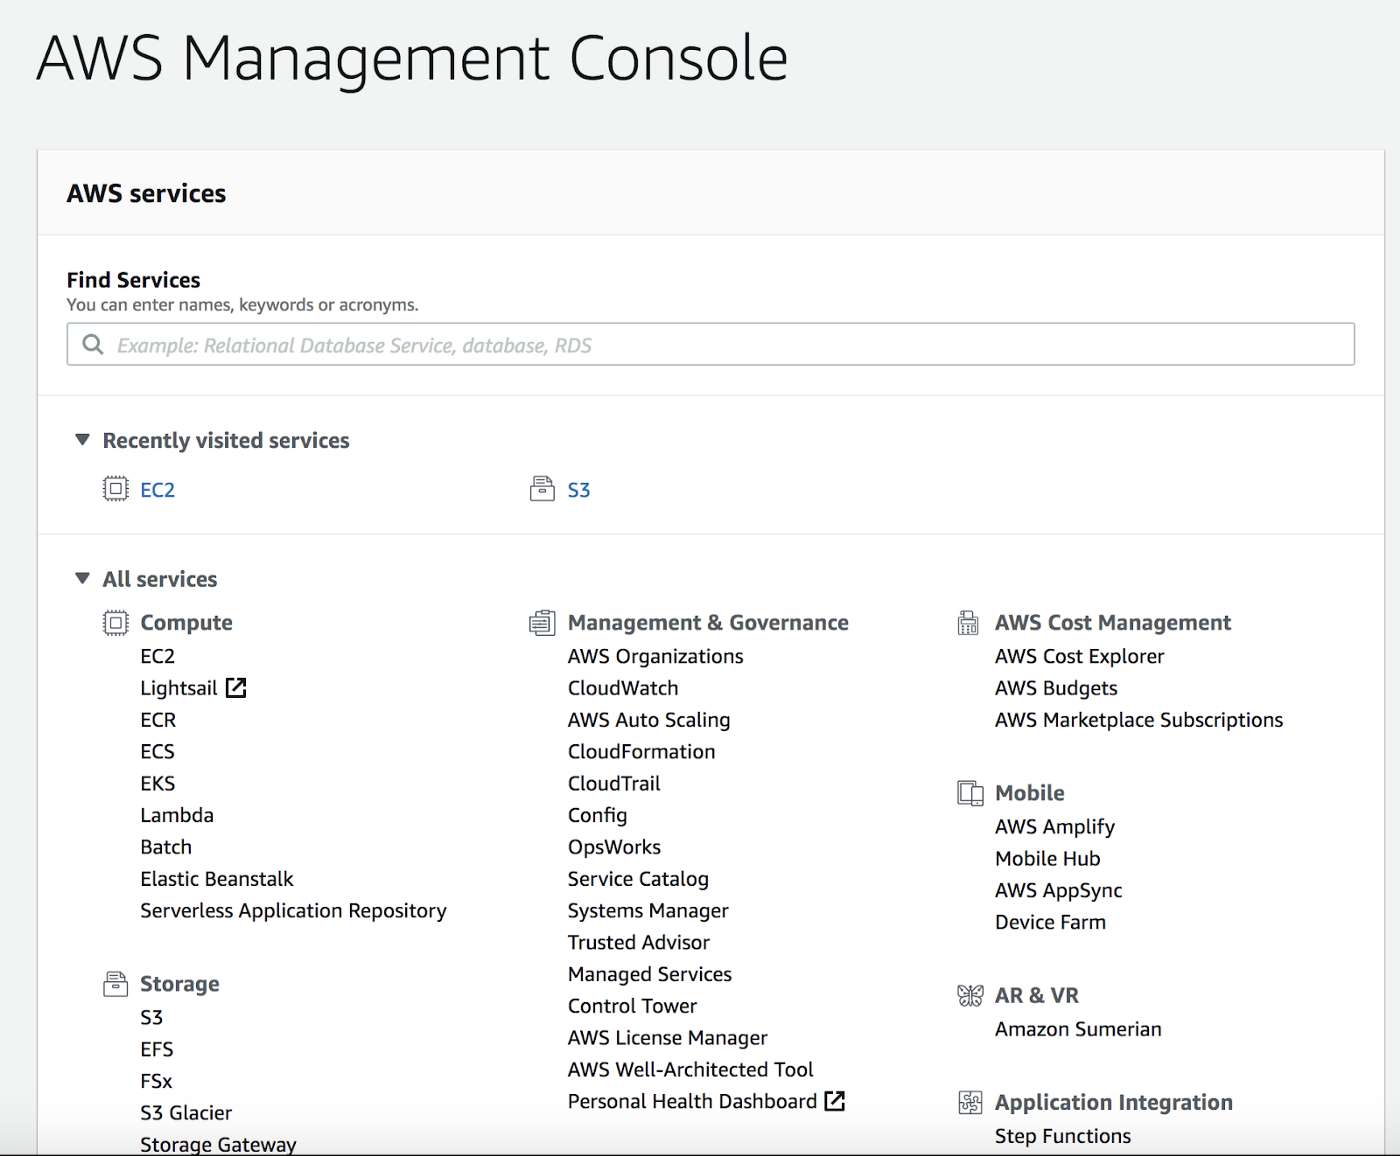
Task: Click the Compute category heading
Action: (x=186, y=623)
